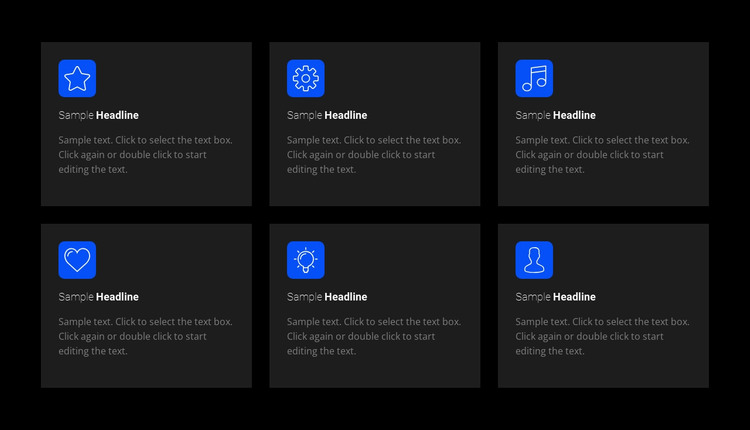The image size is (750, 430).
Task: Click the star icon
Action: click(77, 78)
